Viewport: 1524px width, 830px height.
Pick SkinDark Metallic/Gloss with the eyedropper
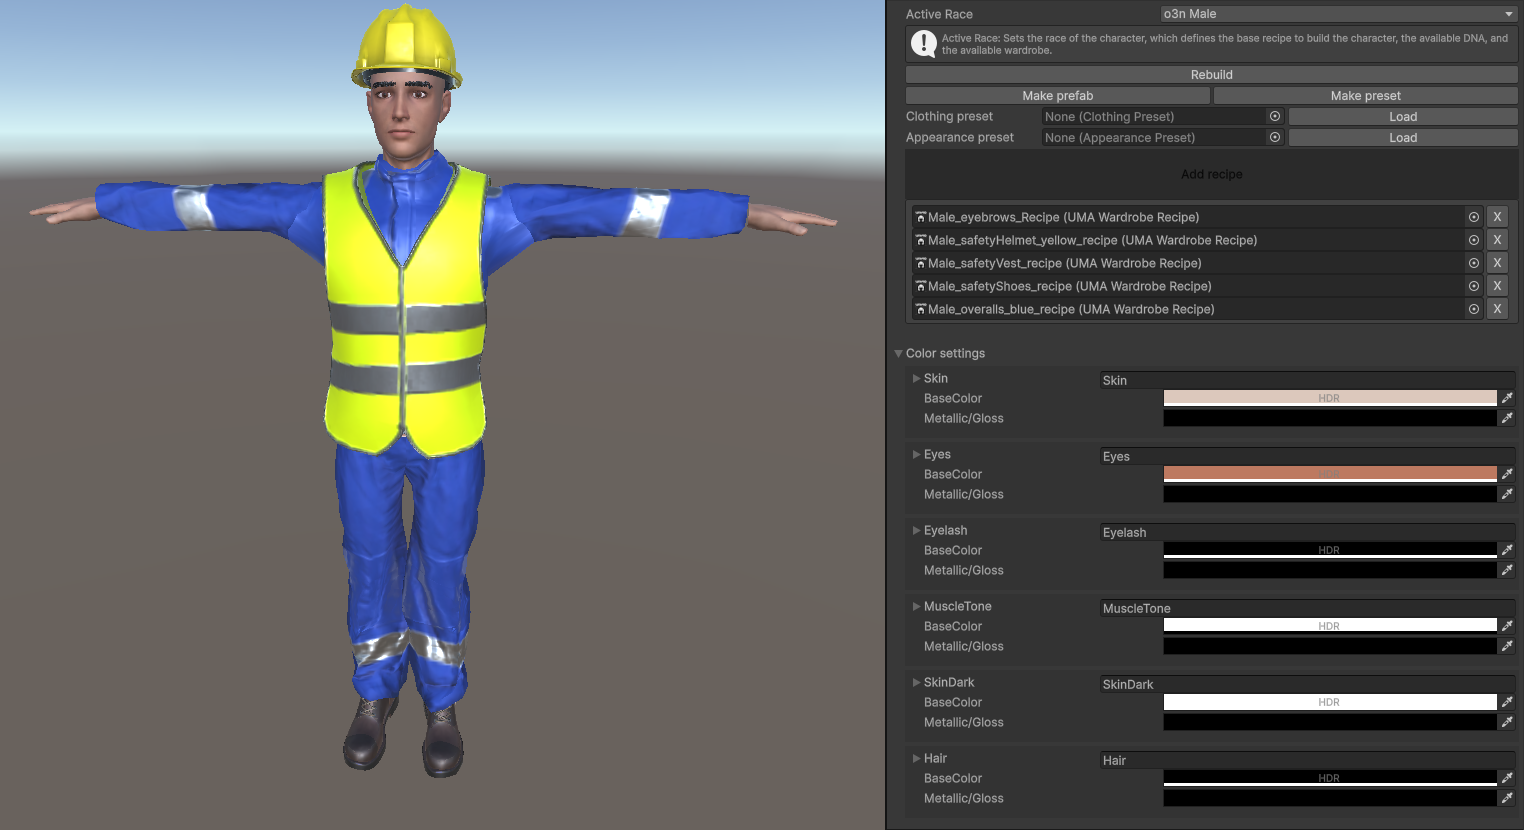click(1507, 722)
